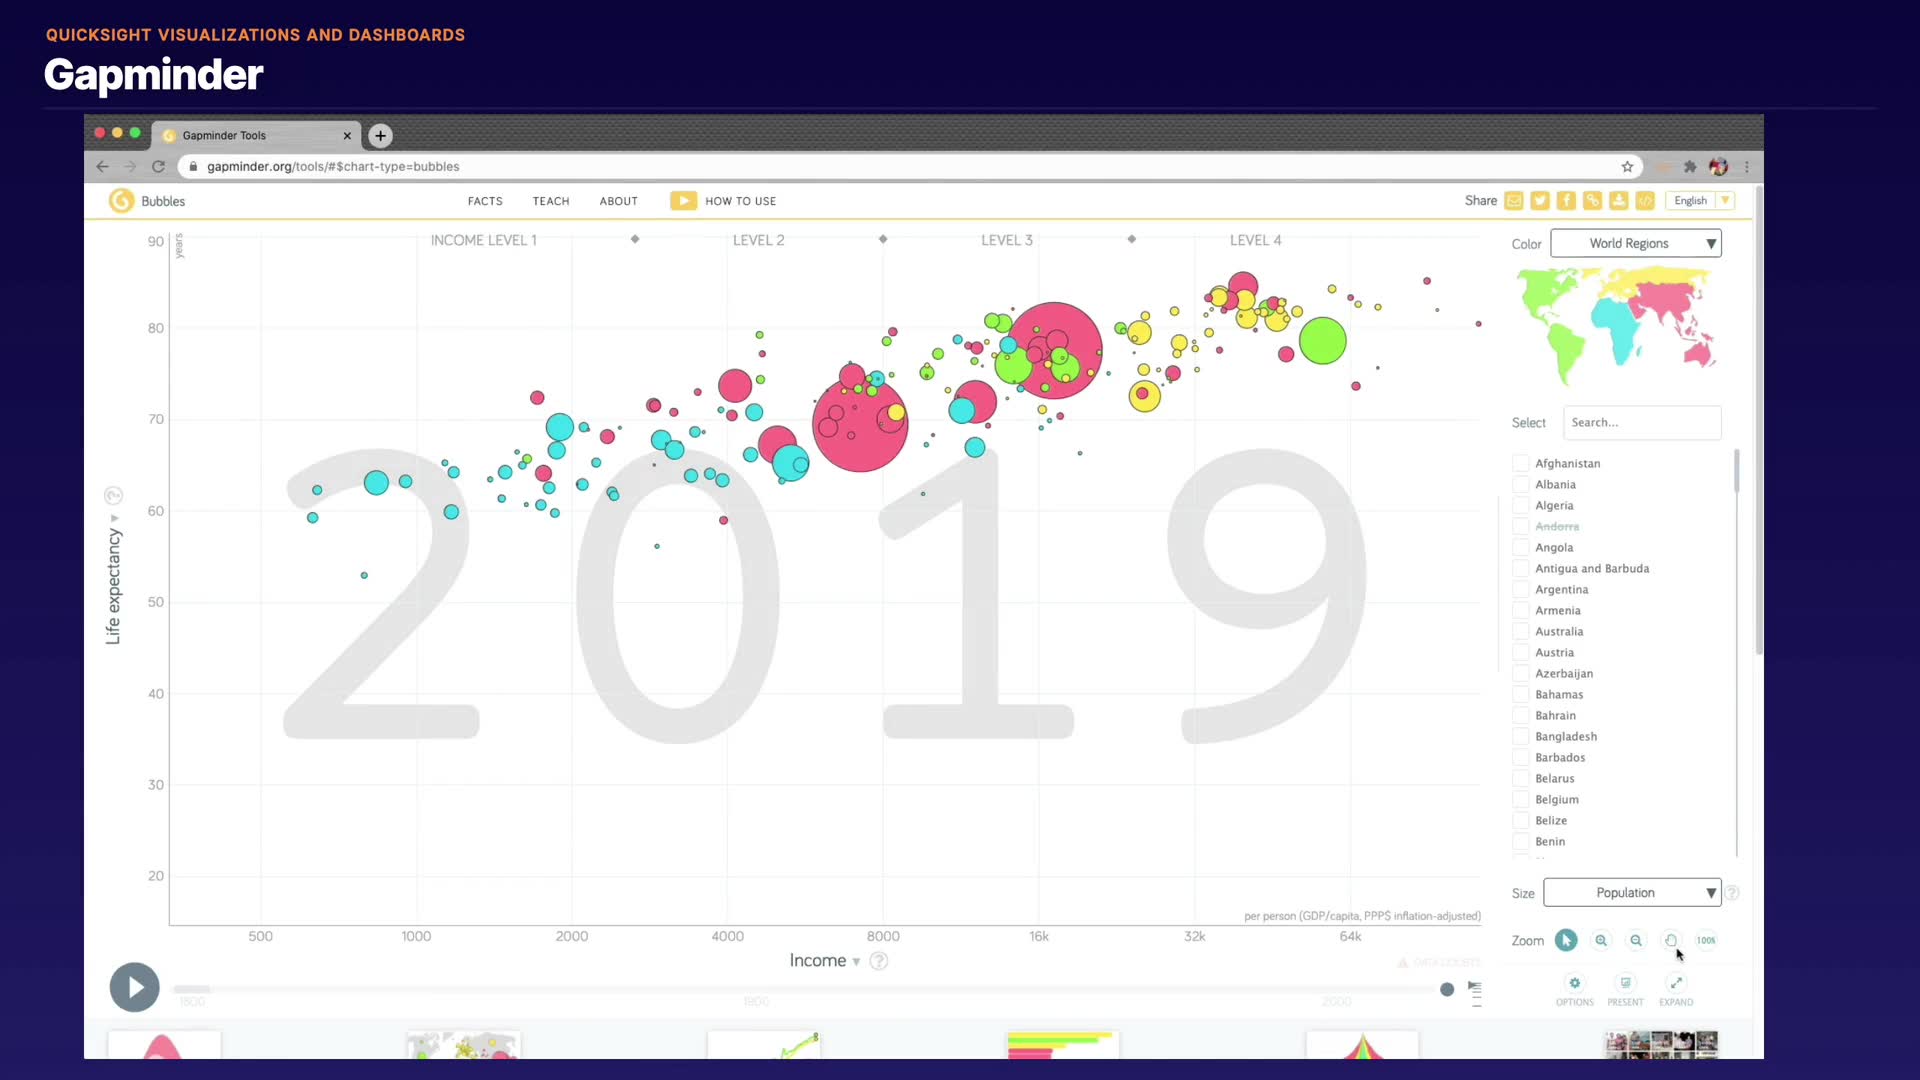
Task: Download the chart via the download icon
Action: pos(1619,201)
